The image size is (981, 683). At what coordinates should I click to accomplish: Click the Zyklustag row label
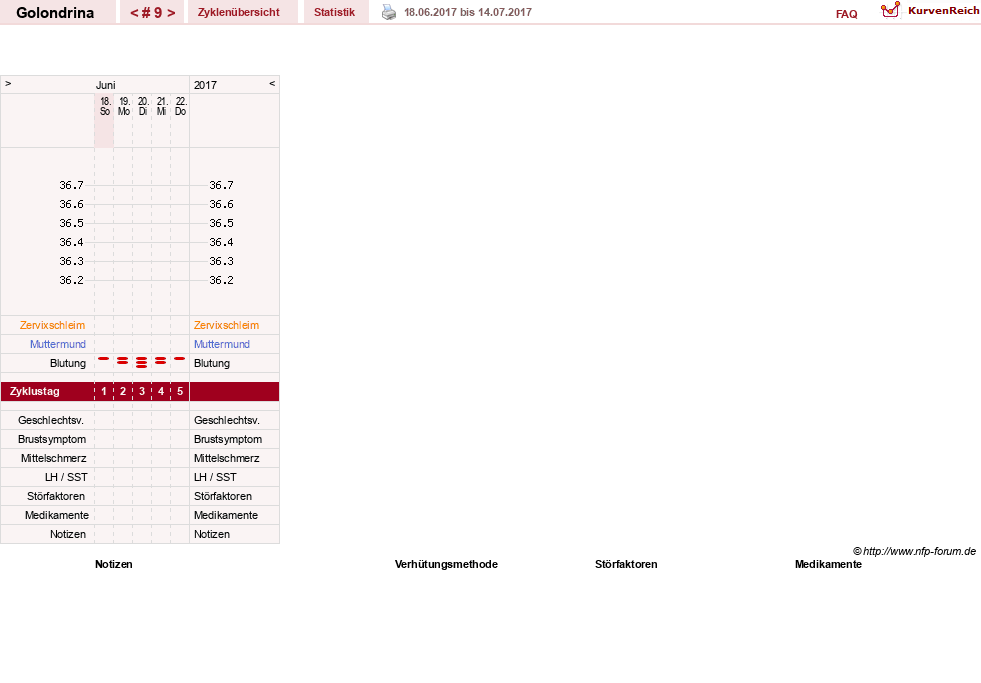tap(34, 392)
